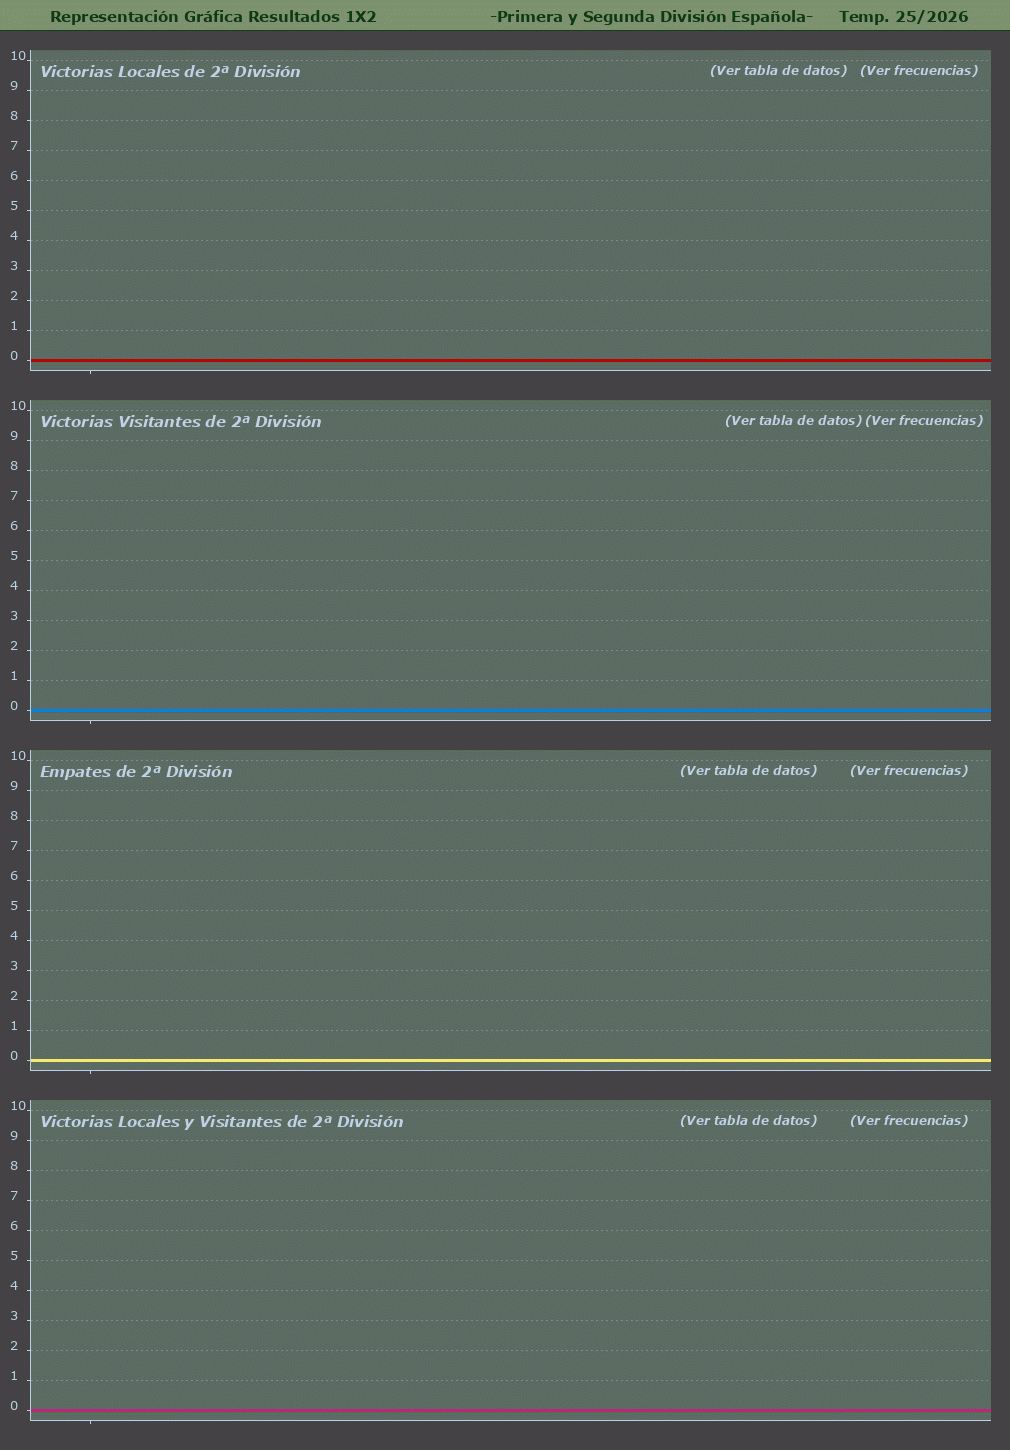
Task: Open 'Ver tabla de datos' for Victorias Visitantes
Action: (x=793, y=421)
